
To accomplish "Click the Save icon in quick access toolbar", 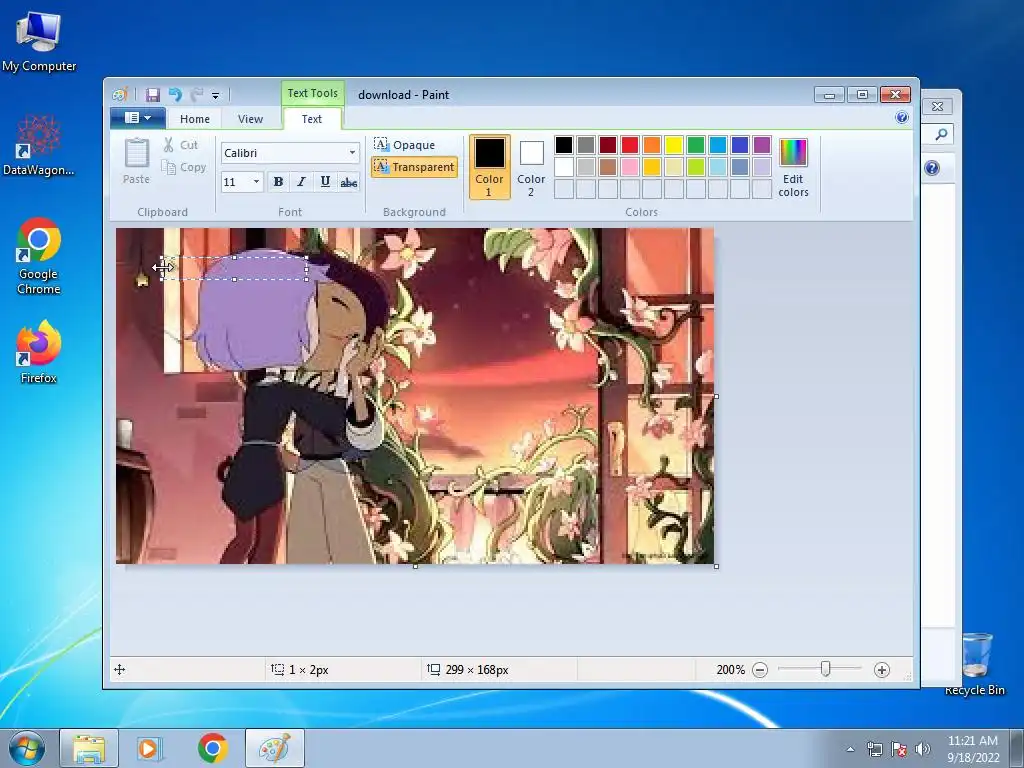I will 152,95.
